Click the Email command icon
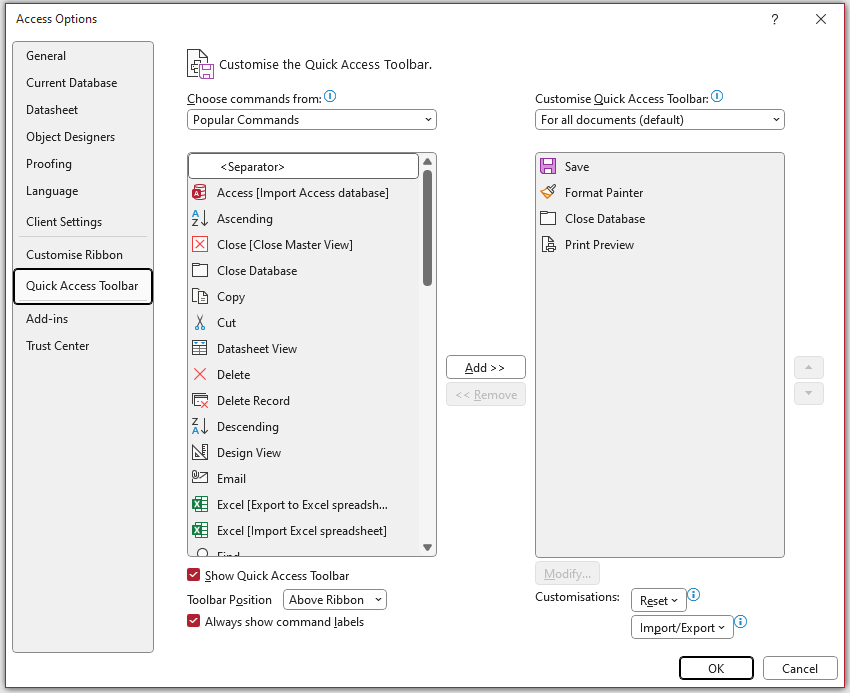The height and width of the screenshot is (693, 850). 199,478
